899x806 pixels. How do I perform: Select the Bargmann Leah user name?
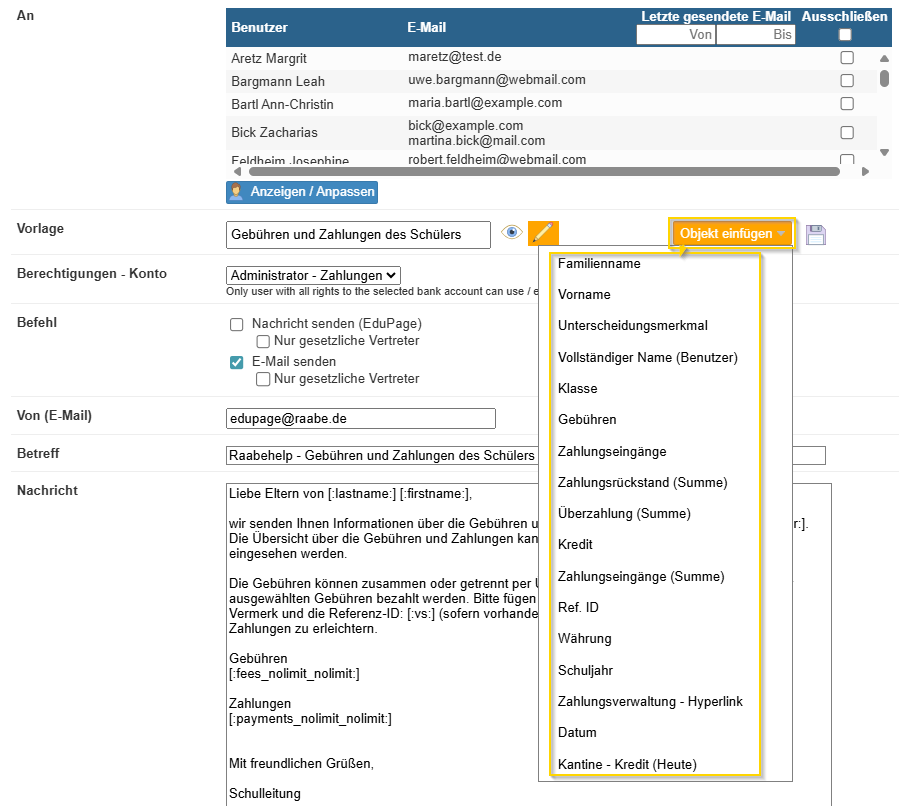pyautogui.click(x=278, y=81)
